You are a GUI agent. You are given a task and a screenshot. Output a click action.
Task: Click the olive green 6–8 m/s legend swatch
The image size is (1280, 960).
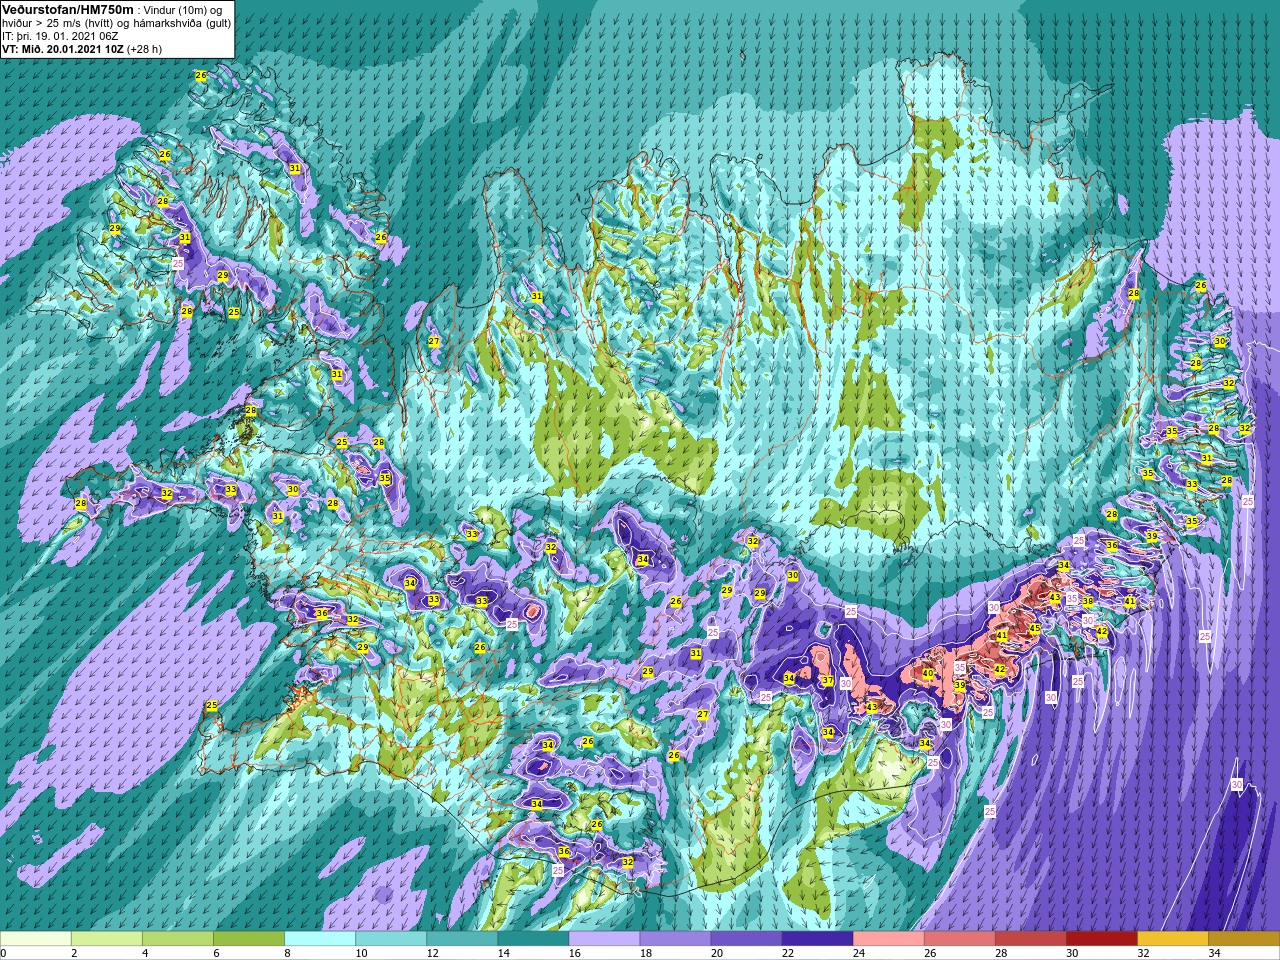tap(249, 939)
